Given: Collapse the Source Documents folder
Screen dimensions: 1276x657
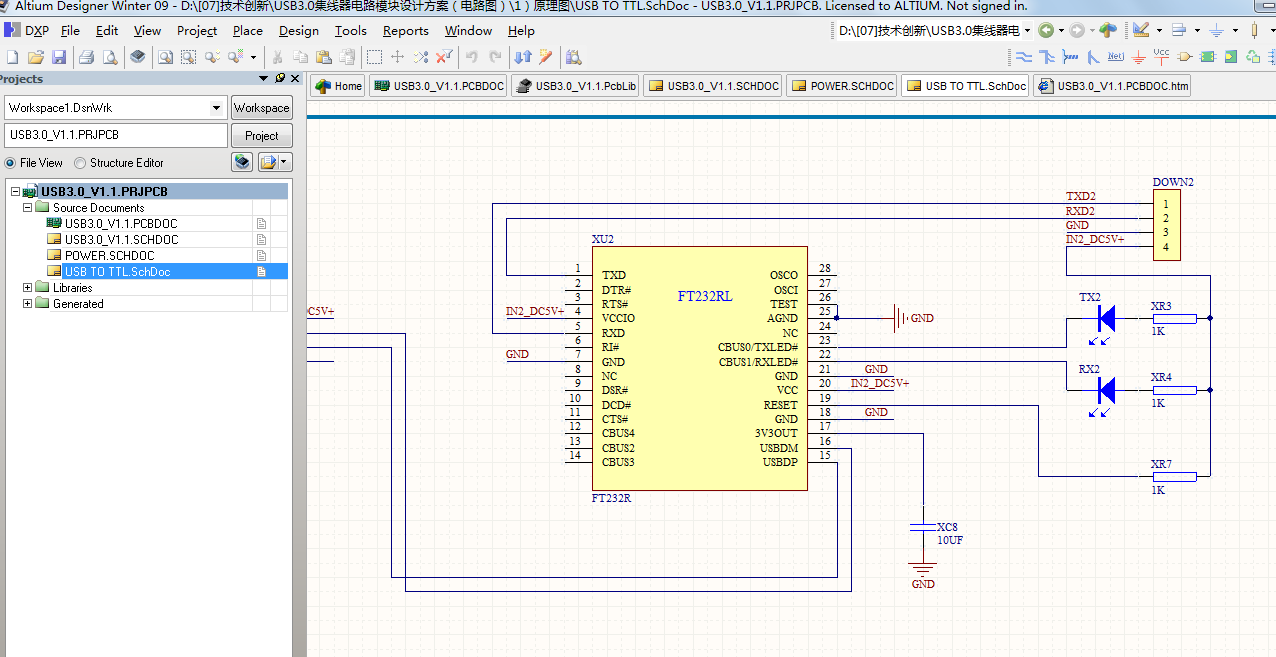Looking at the screenshot, I should coord(27,208).
